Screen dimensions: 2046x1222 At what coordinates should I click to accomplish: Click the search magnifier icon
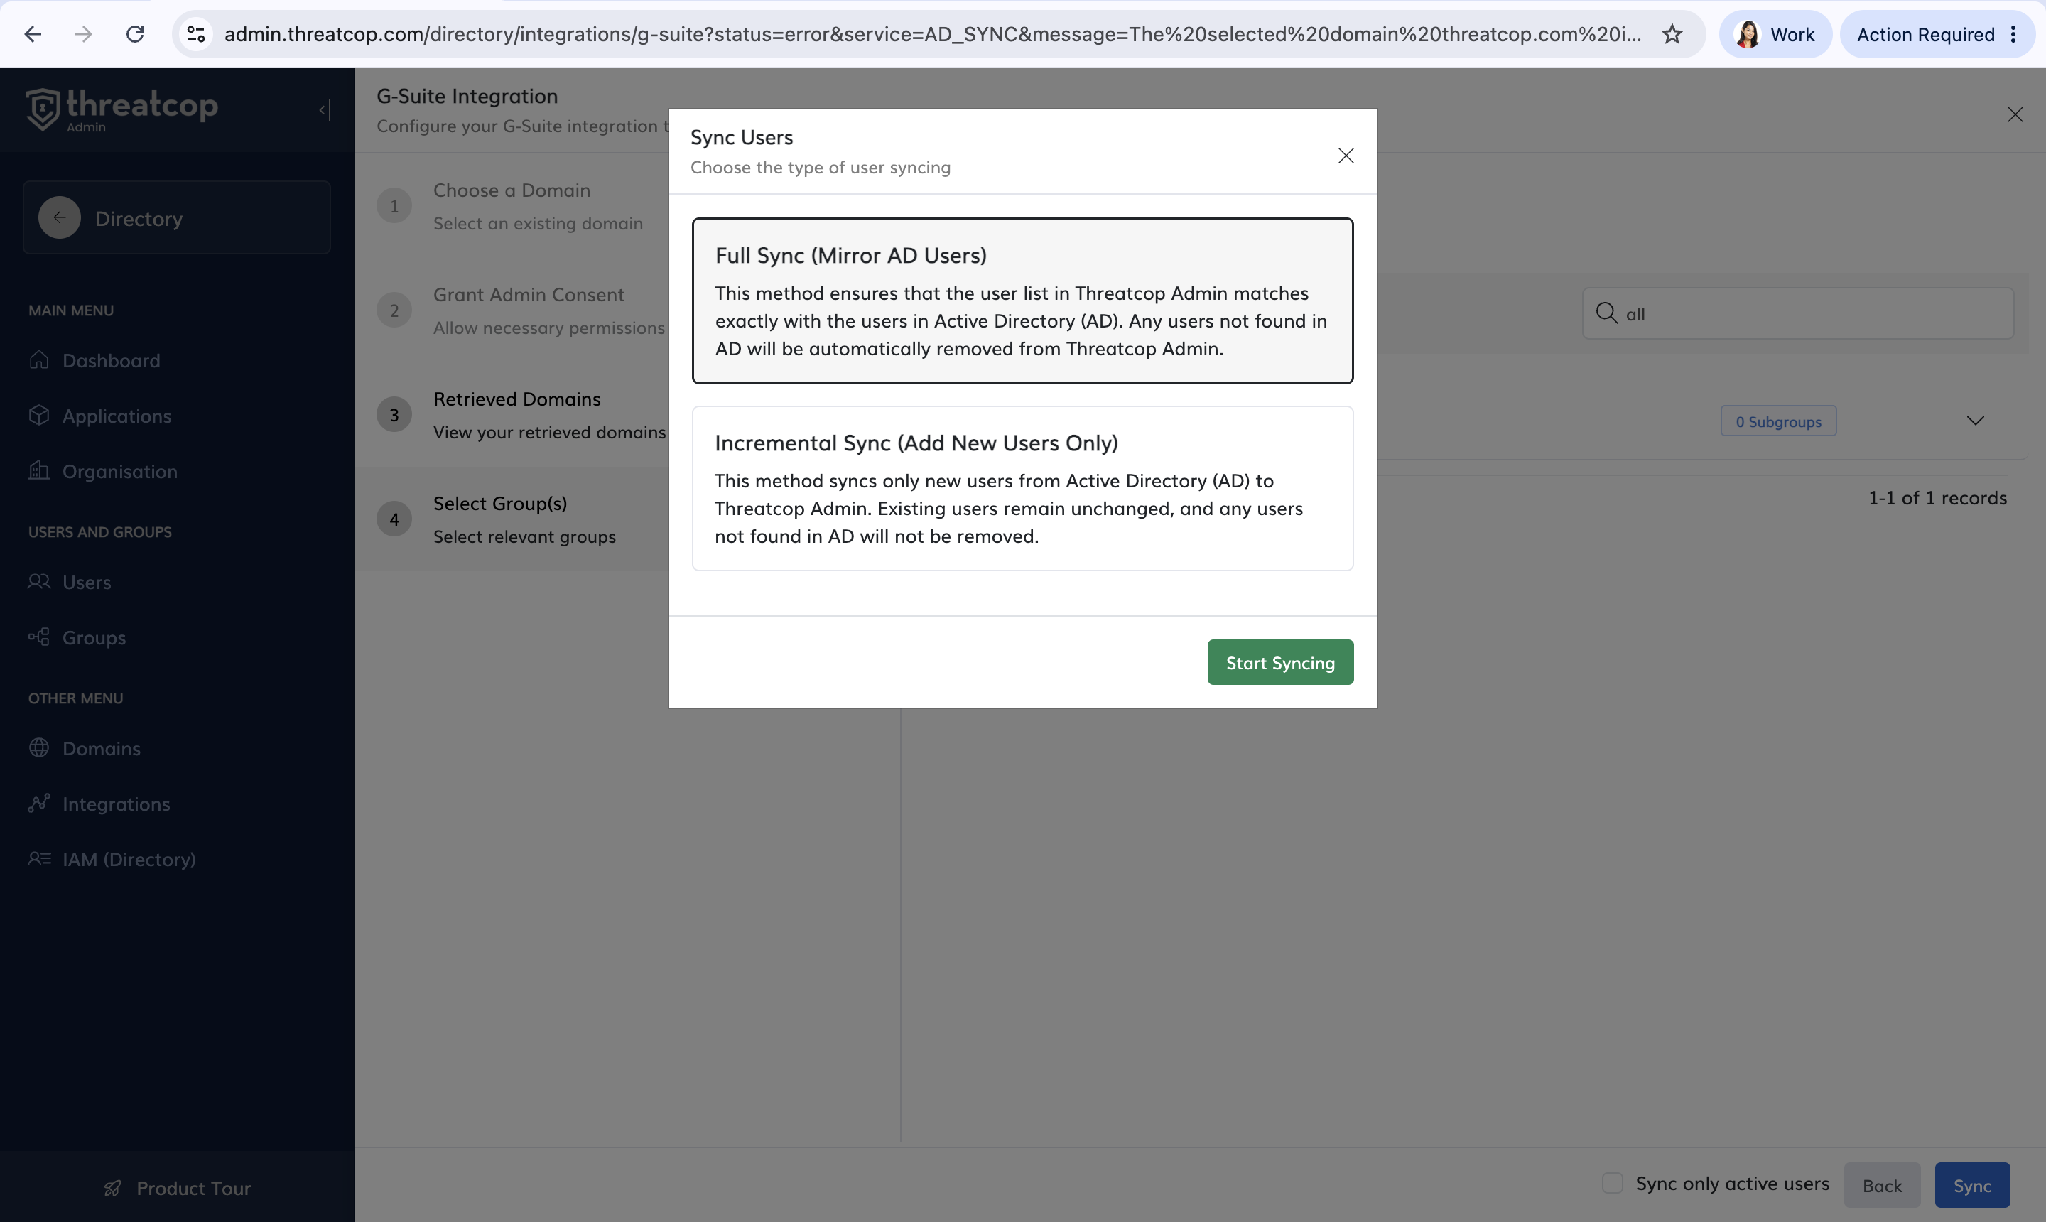point(1606,313)
